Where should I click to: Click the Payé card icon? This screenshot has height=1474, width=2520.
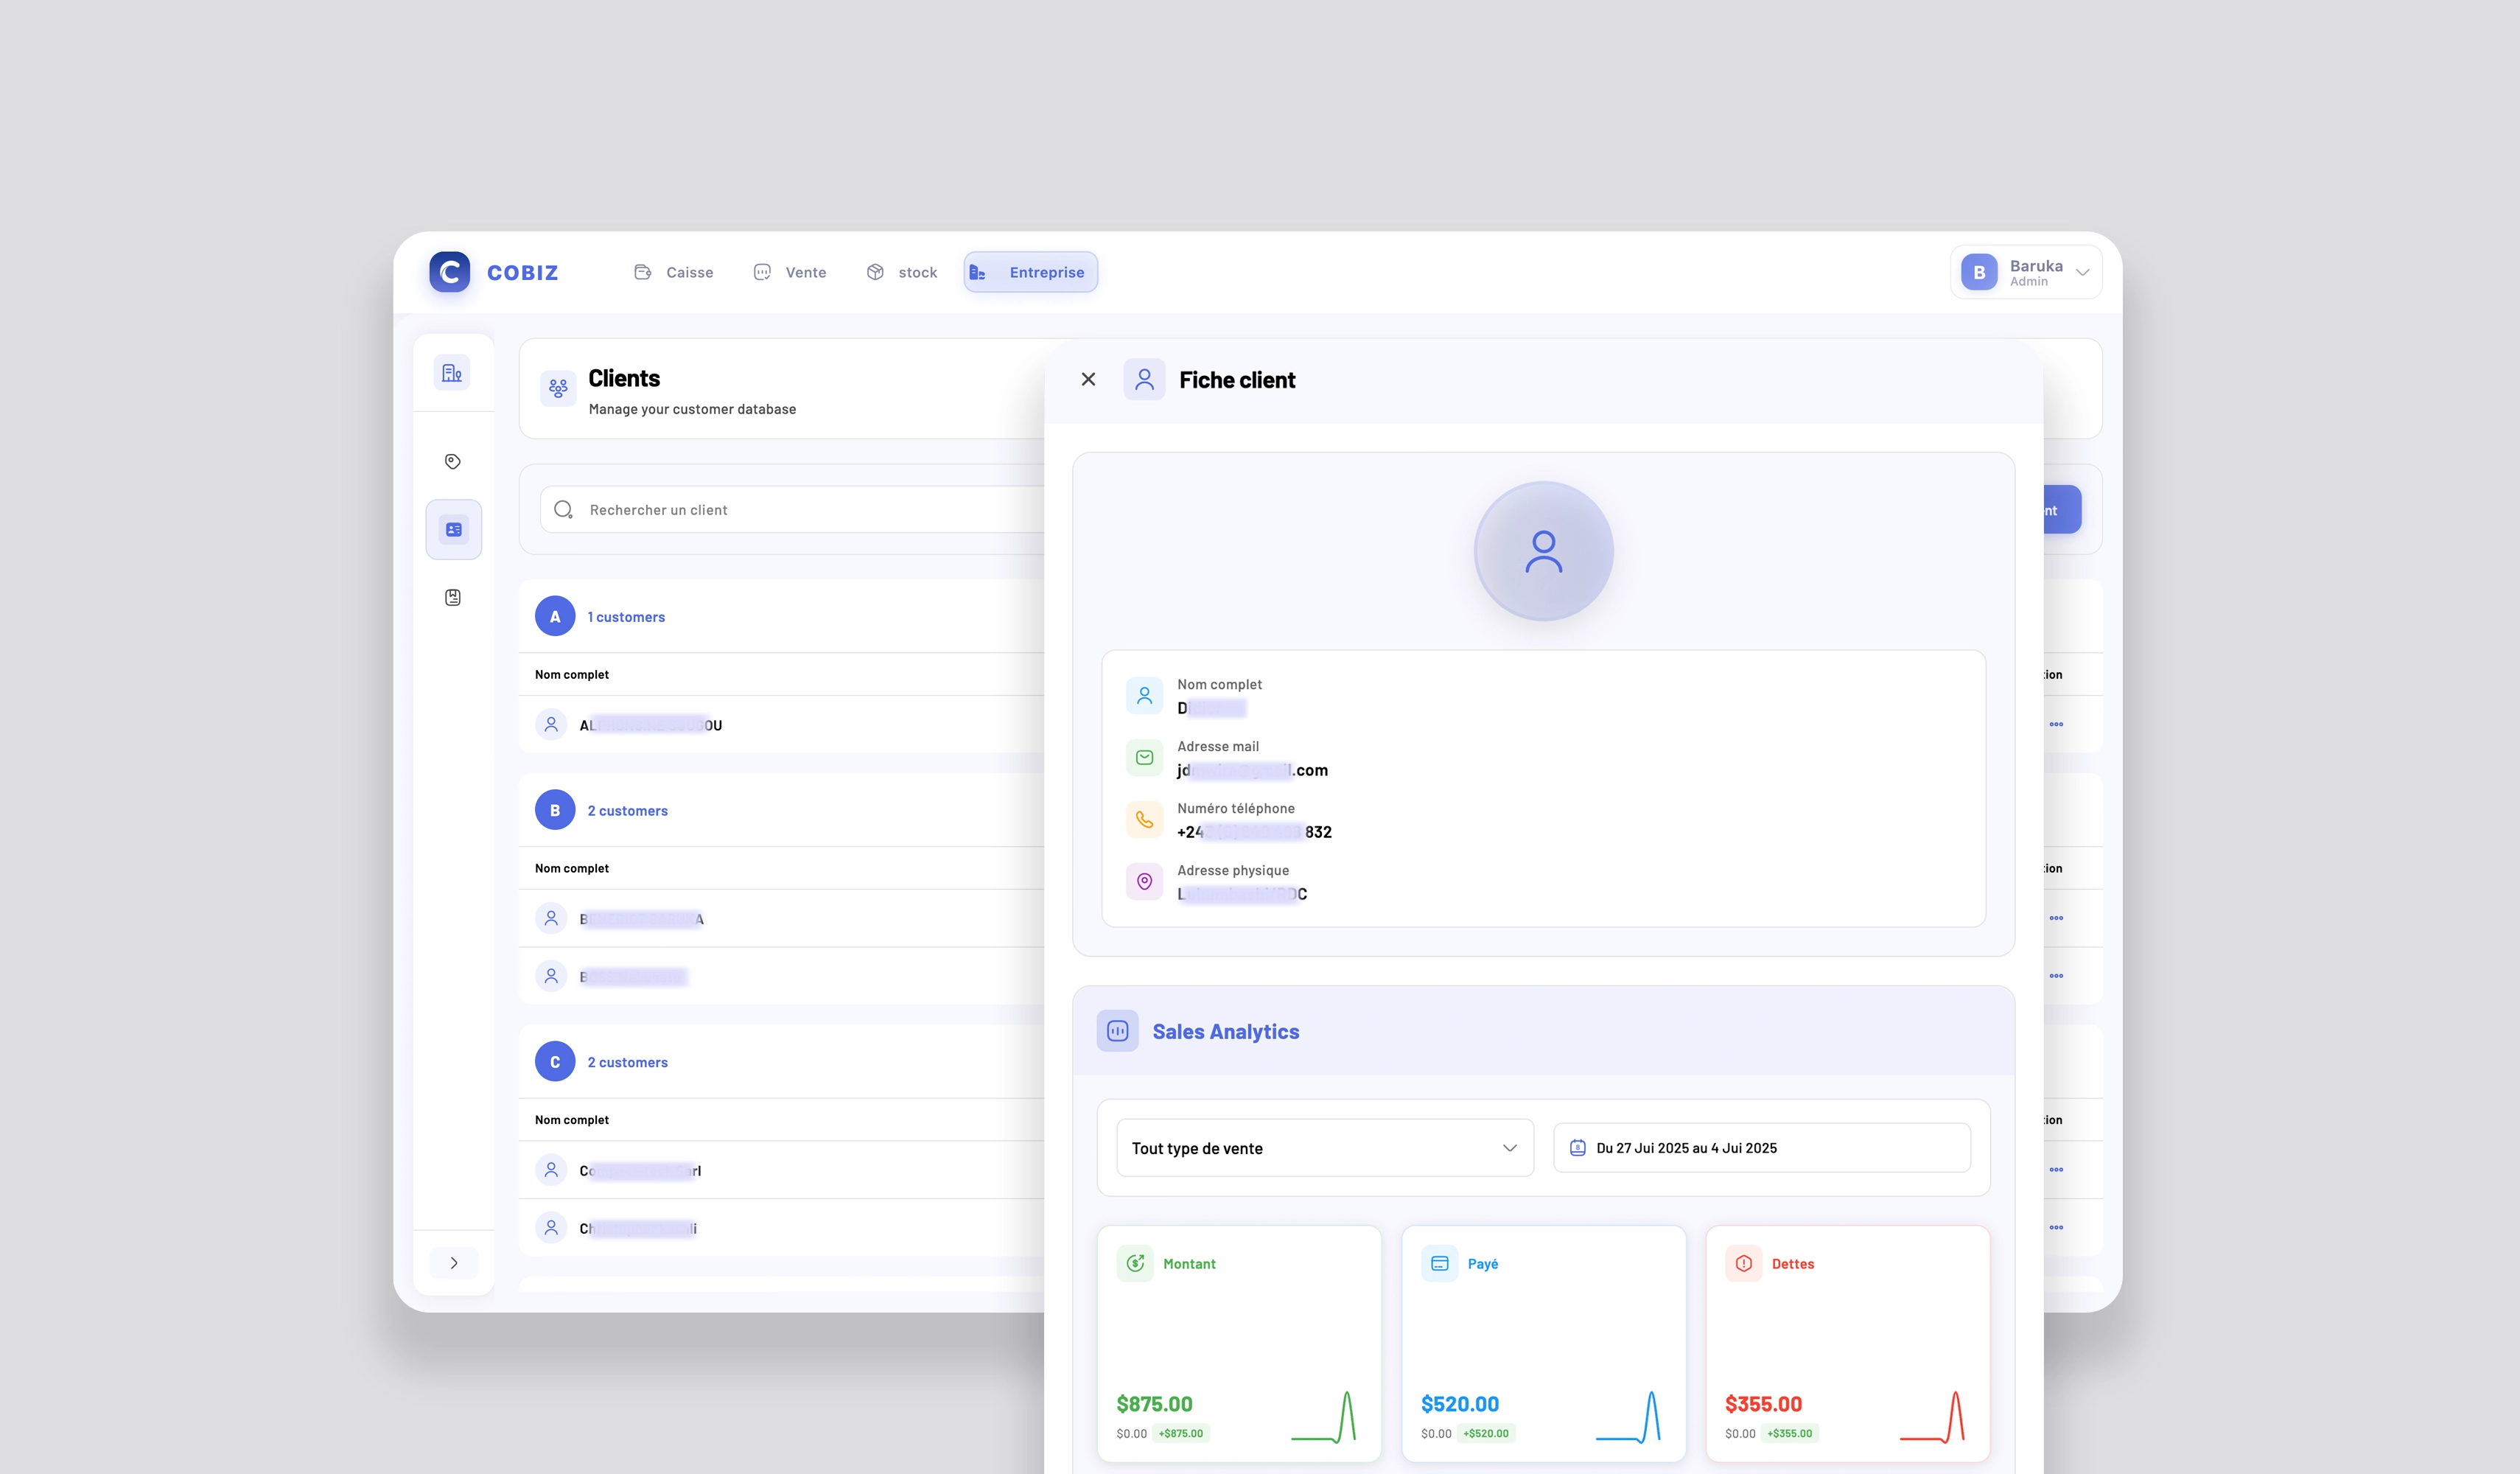[x=1439, y=1263]
